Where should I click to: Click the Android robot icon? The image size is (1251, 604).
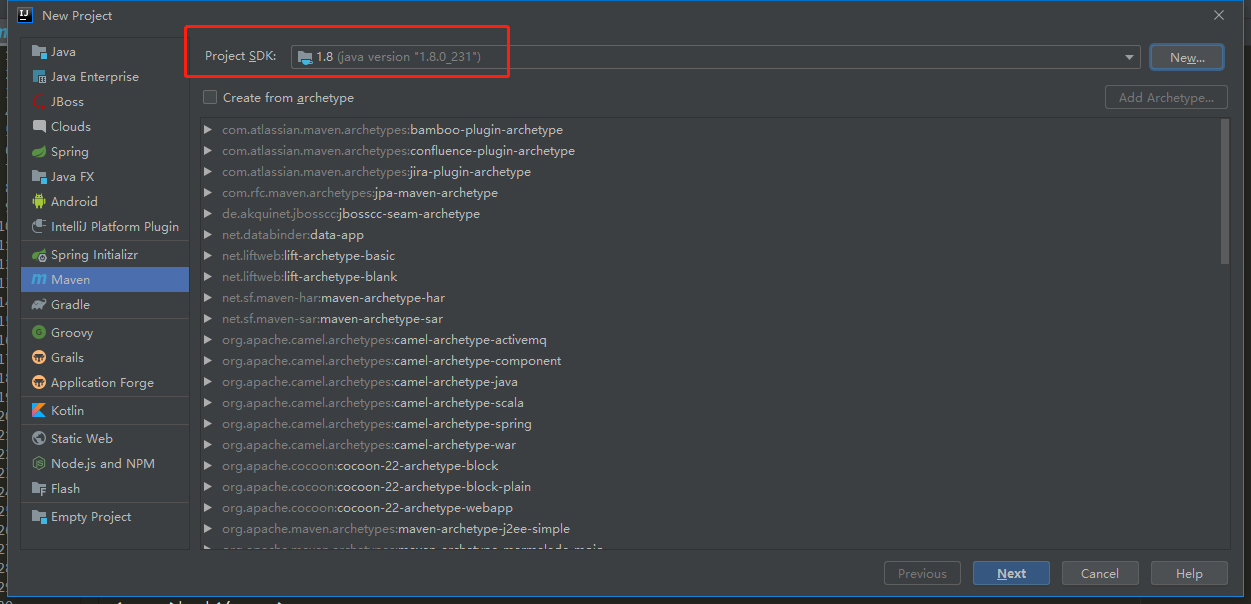tap(39, 202)
